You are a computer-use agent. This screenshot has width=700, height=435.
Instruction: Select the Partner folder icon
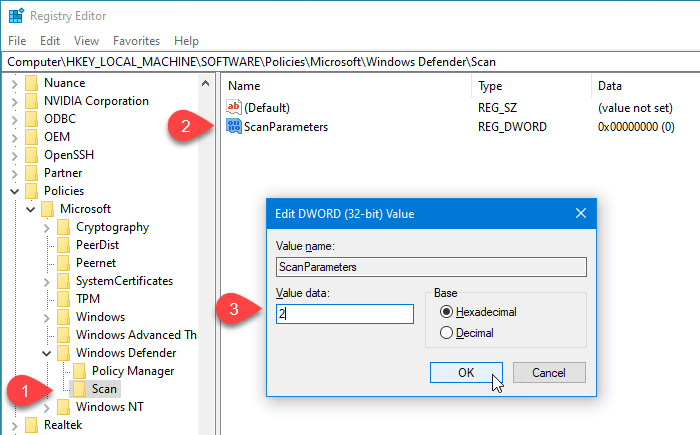[31, 173]
